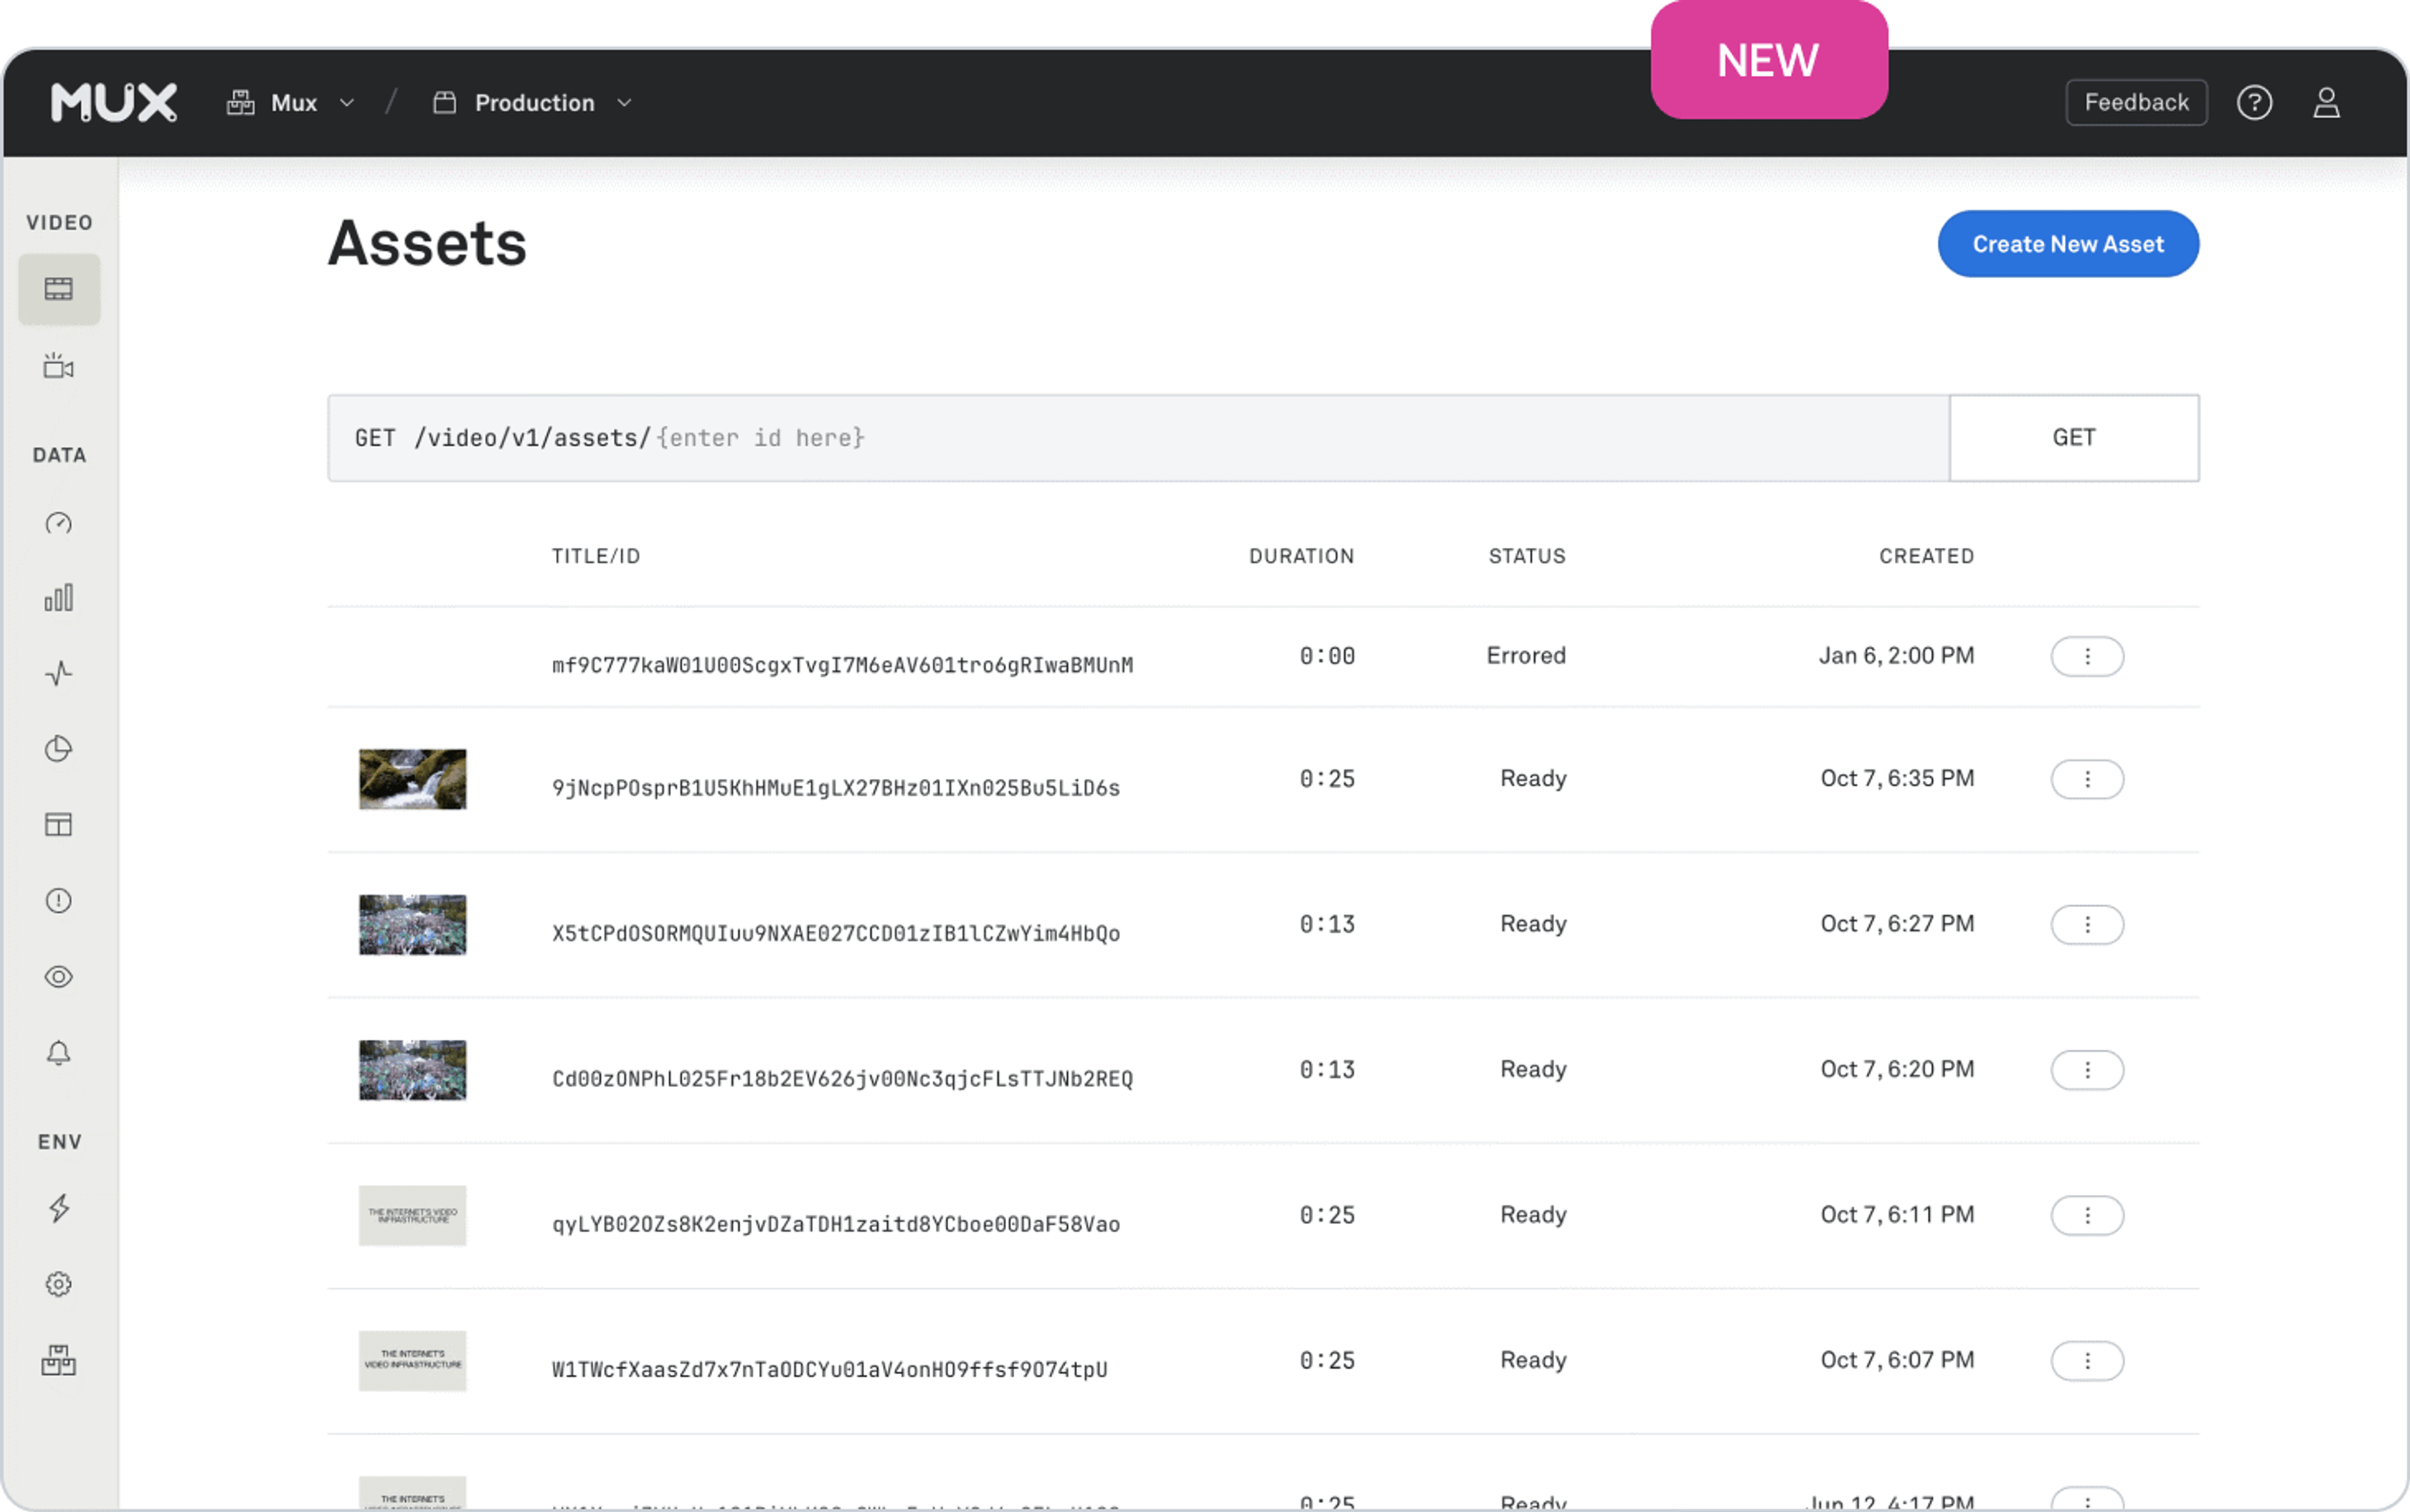Open the Errors exclamation circle icon
Viewport: 2410px width, 1512px height.
coord(59,901)
